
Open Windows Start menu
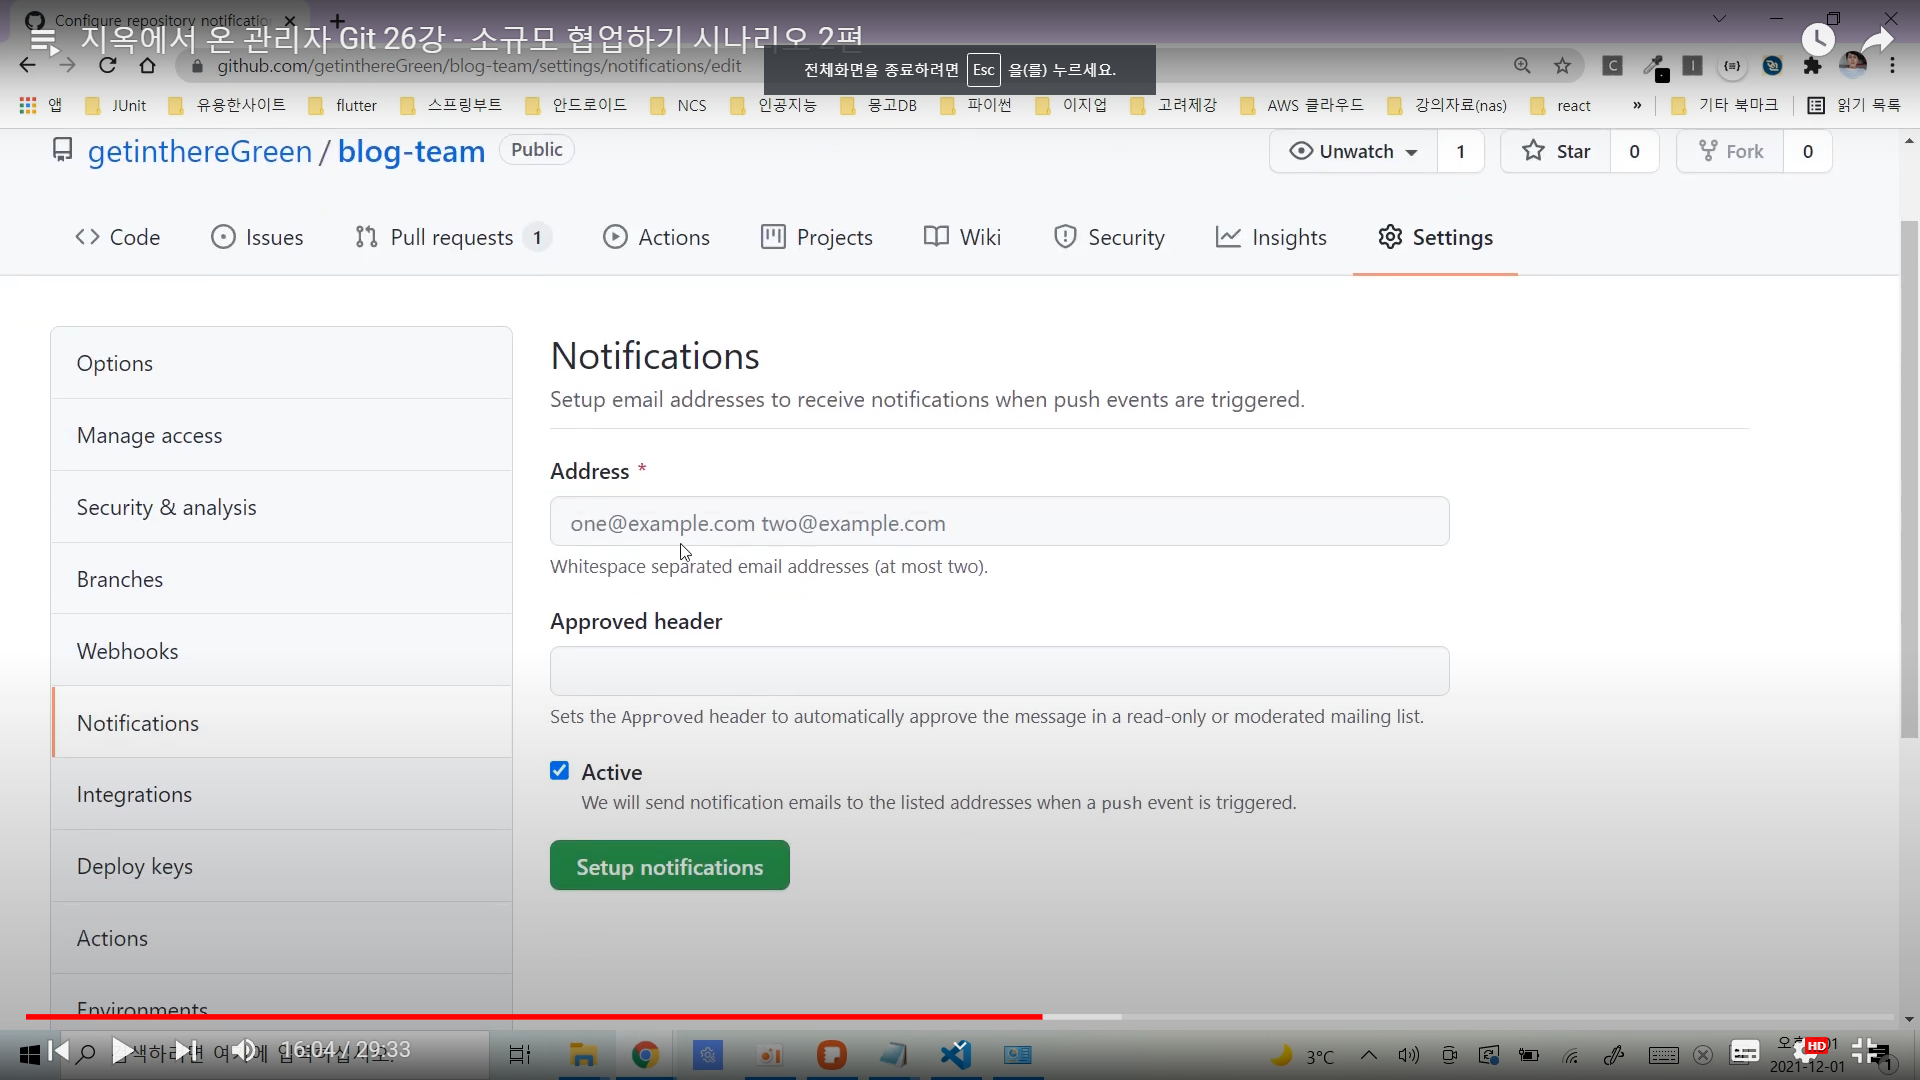pos(29,1055)
